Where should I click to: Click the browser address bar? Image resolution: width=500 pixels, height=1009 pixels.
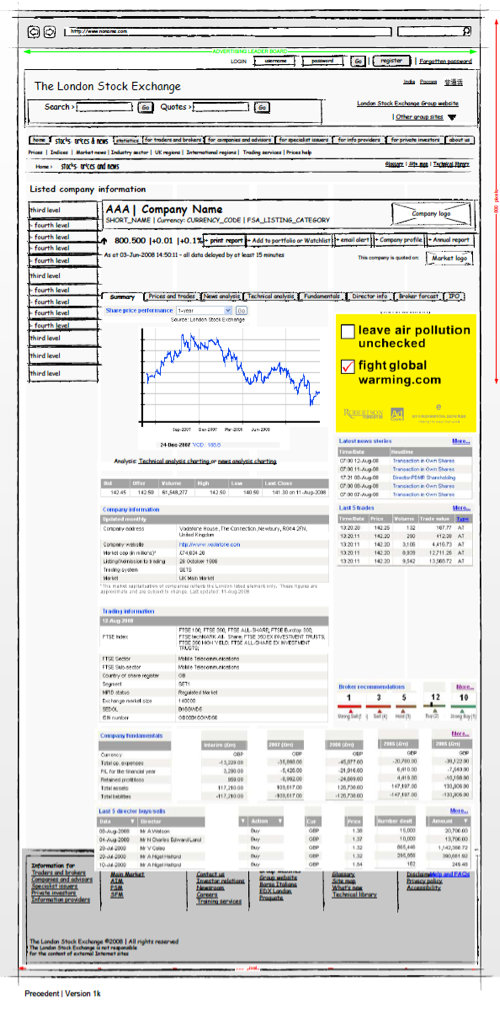(x=228, y=31)
